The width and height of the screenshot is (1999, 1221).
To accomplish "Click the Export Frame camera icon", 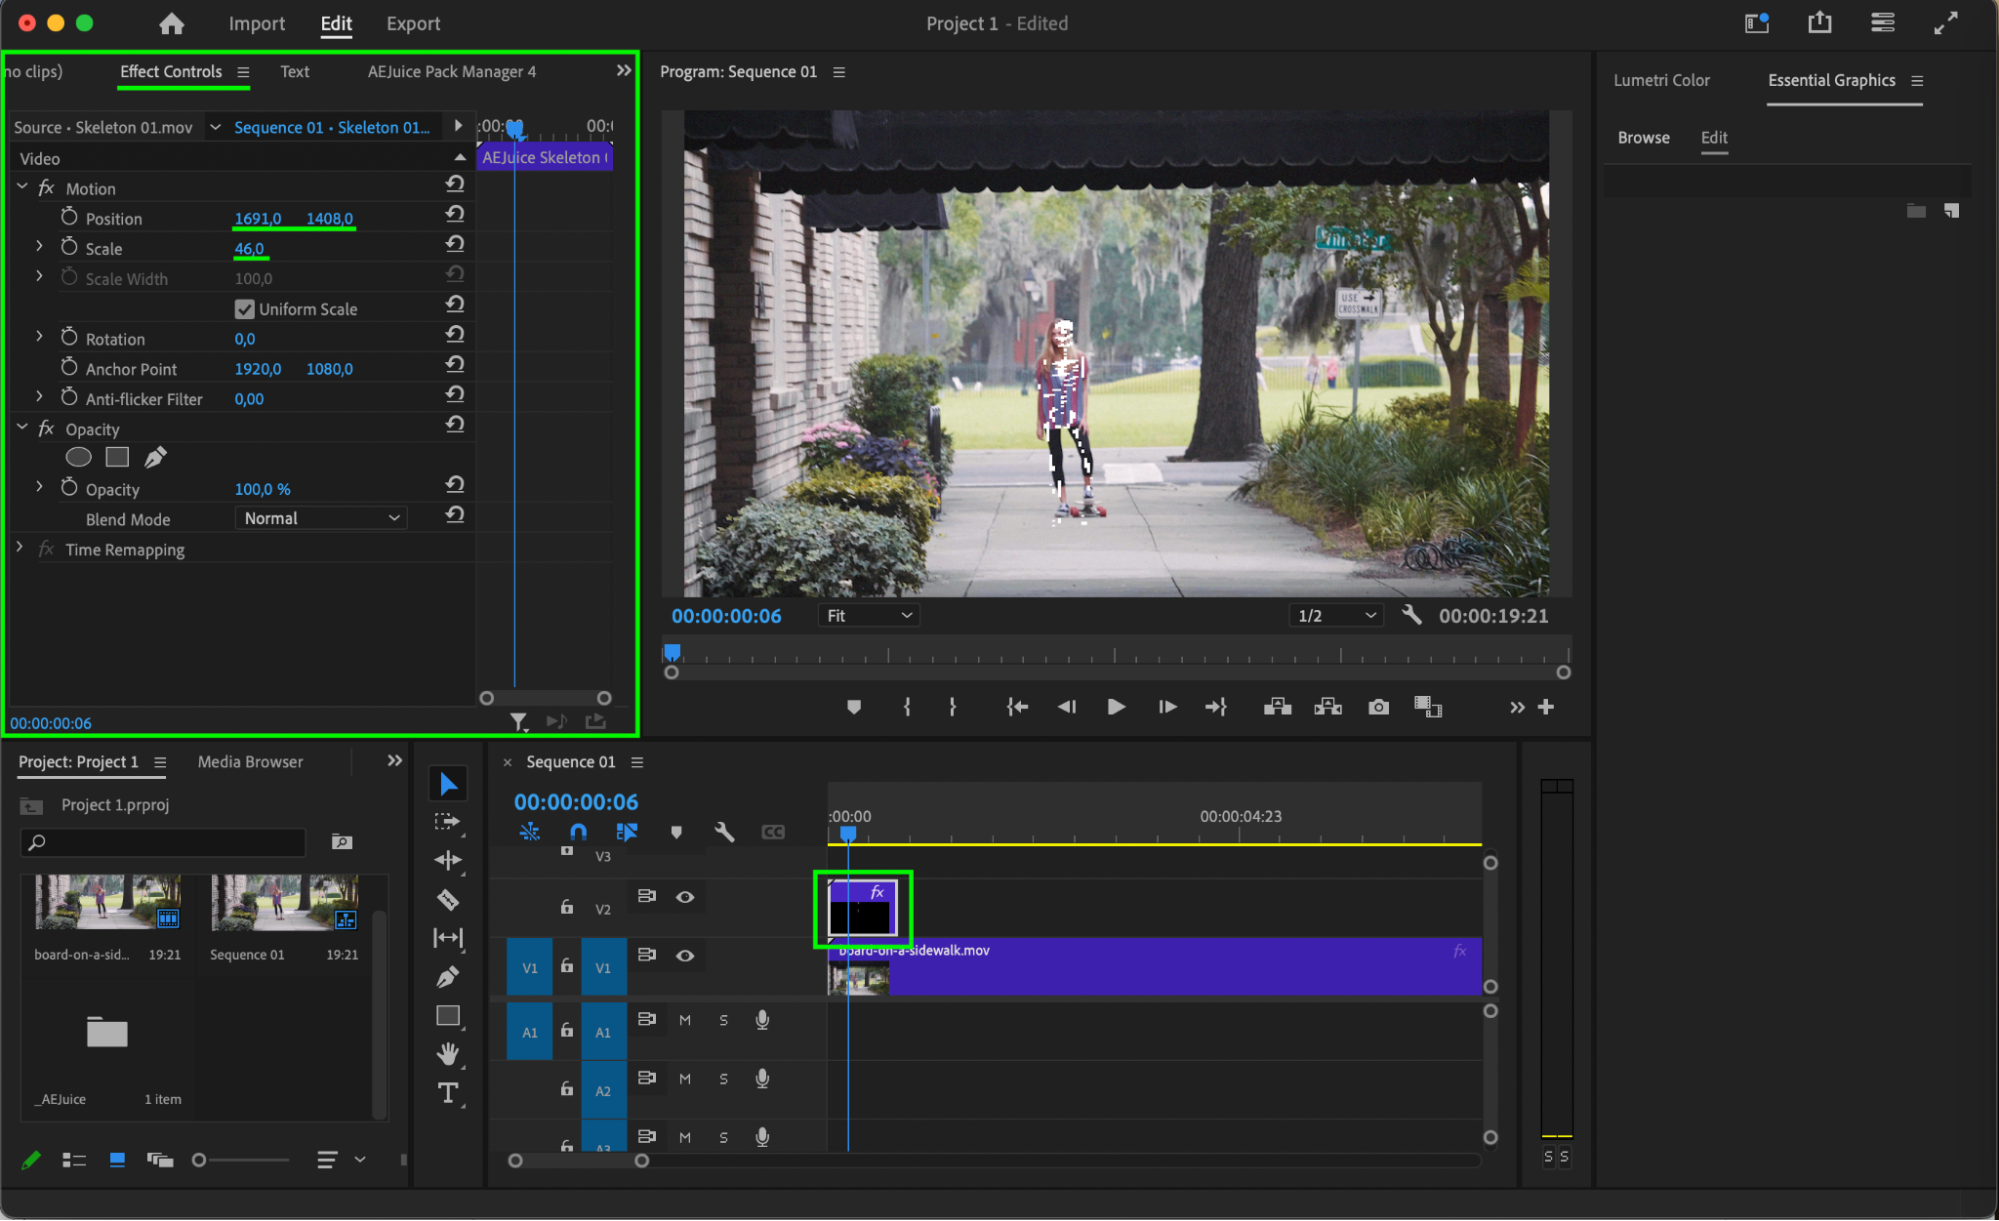I will tap(1378, 707).
